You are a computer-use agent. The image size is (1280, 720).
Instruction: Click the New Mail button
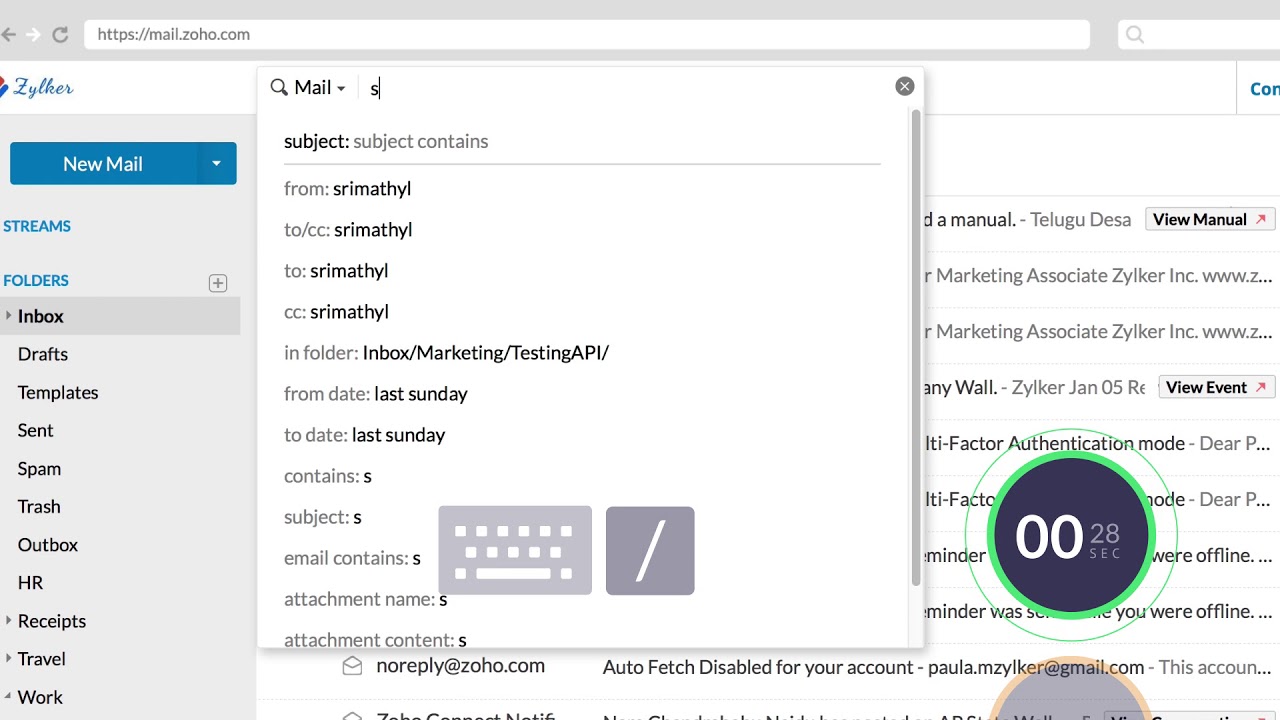(102, 163)
